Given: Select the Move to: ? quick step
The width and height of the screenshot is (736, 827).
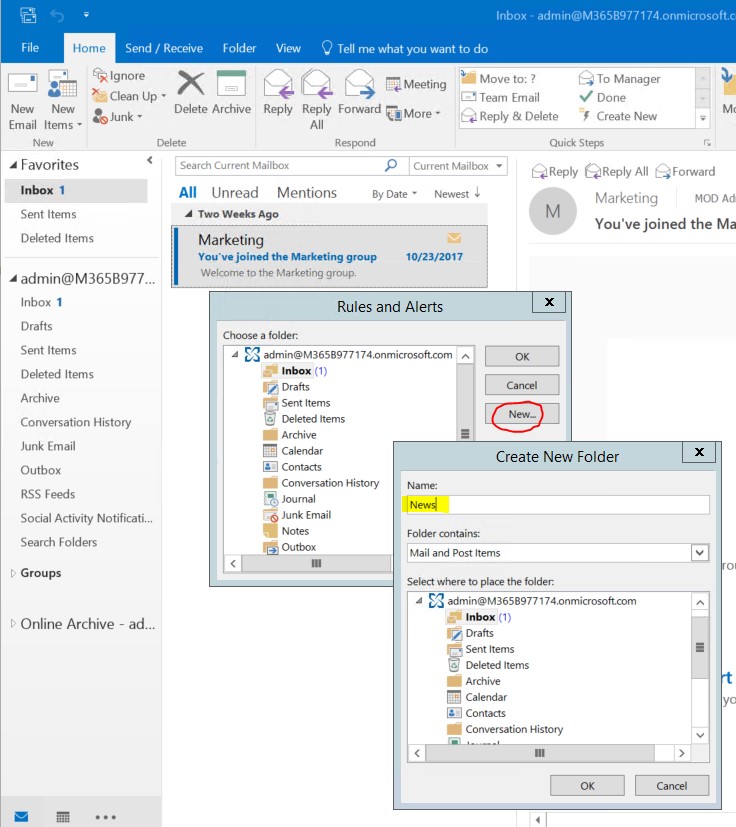Looking at the screenshot, I should pyautogui.click(x=499, y=79).
